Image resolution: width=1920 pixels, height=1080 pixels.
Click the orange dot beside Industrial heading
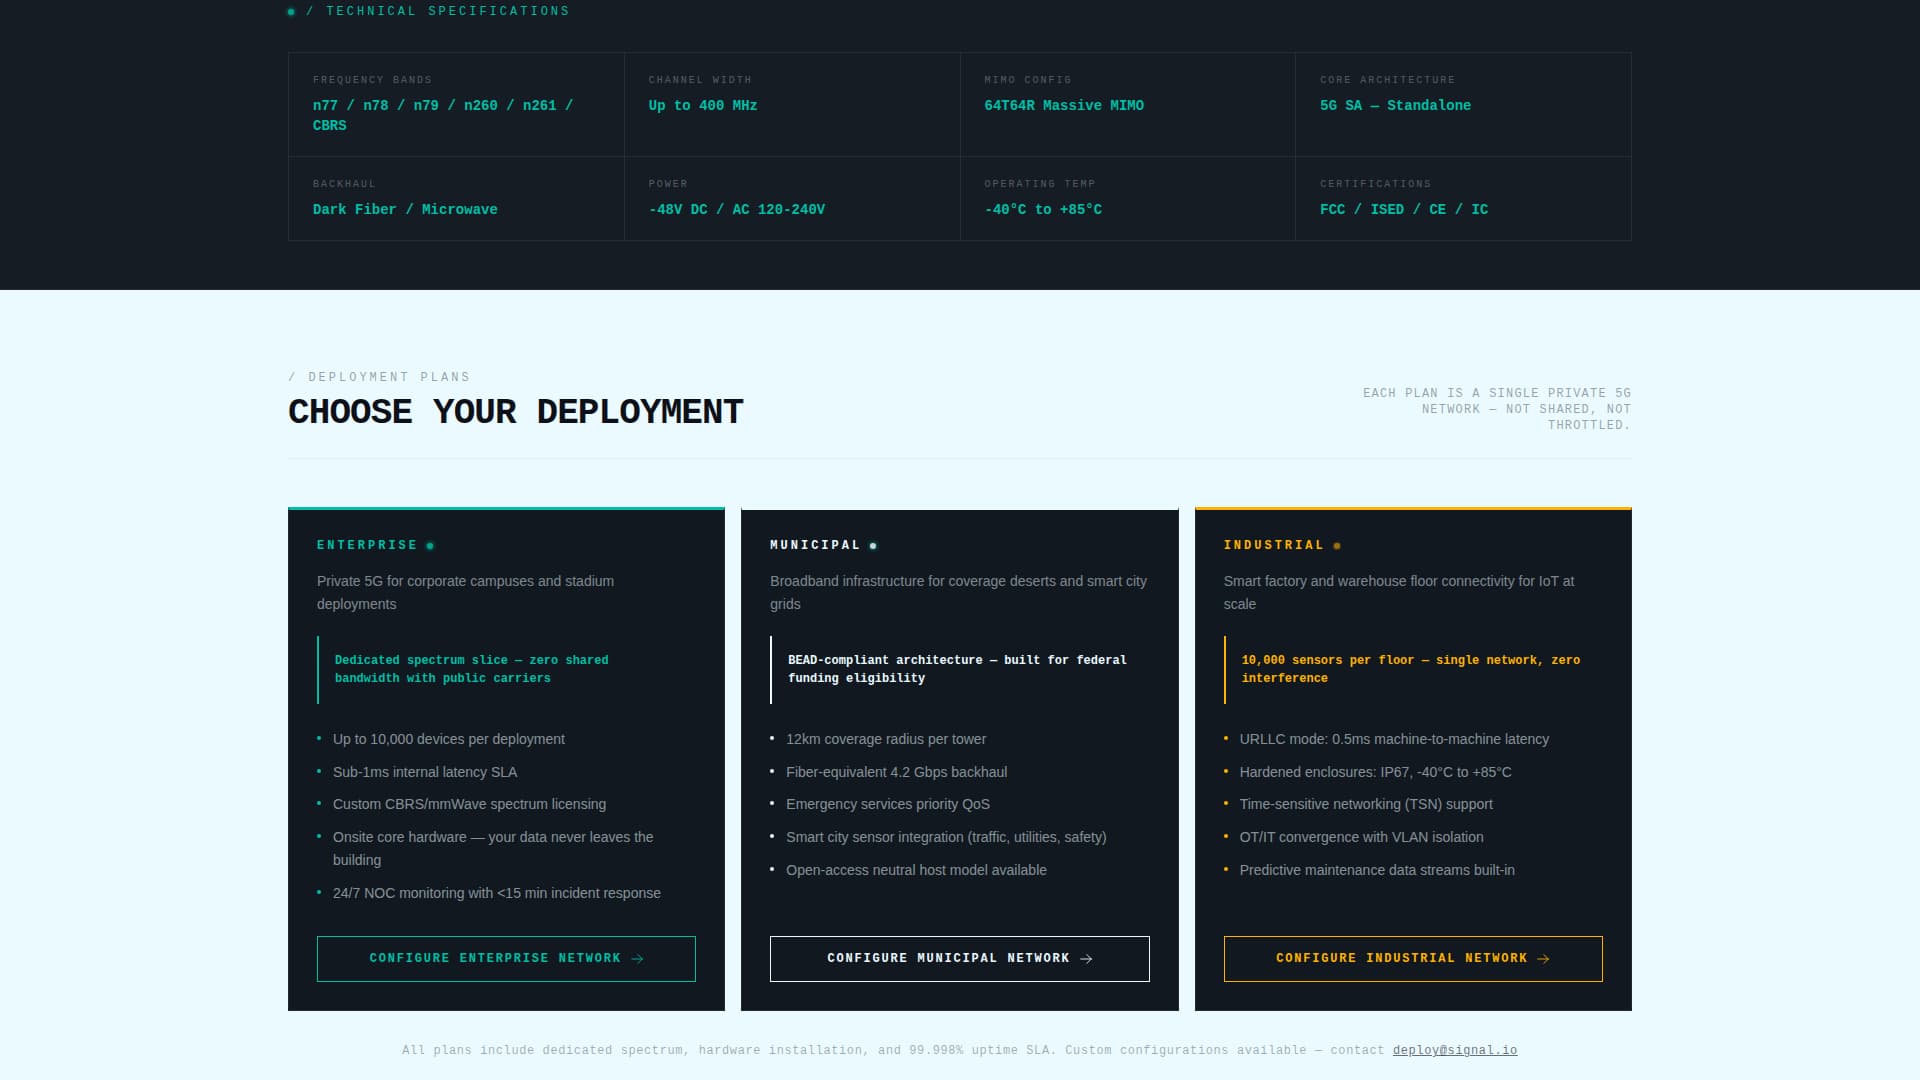(x=1337, y=546)
